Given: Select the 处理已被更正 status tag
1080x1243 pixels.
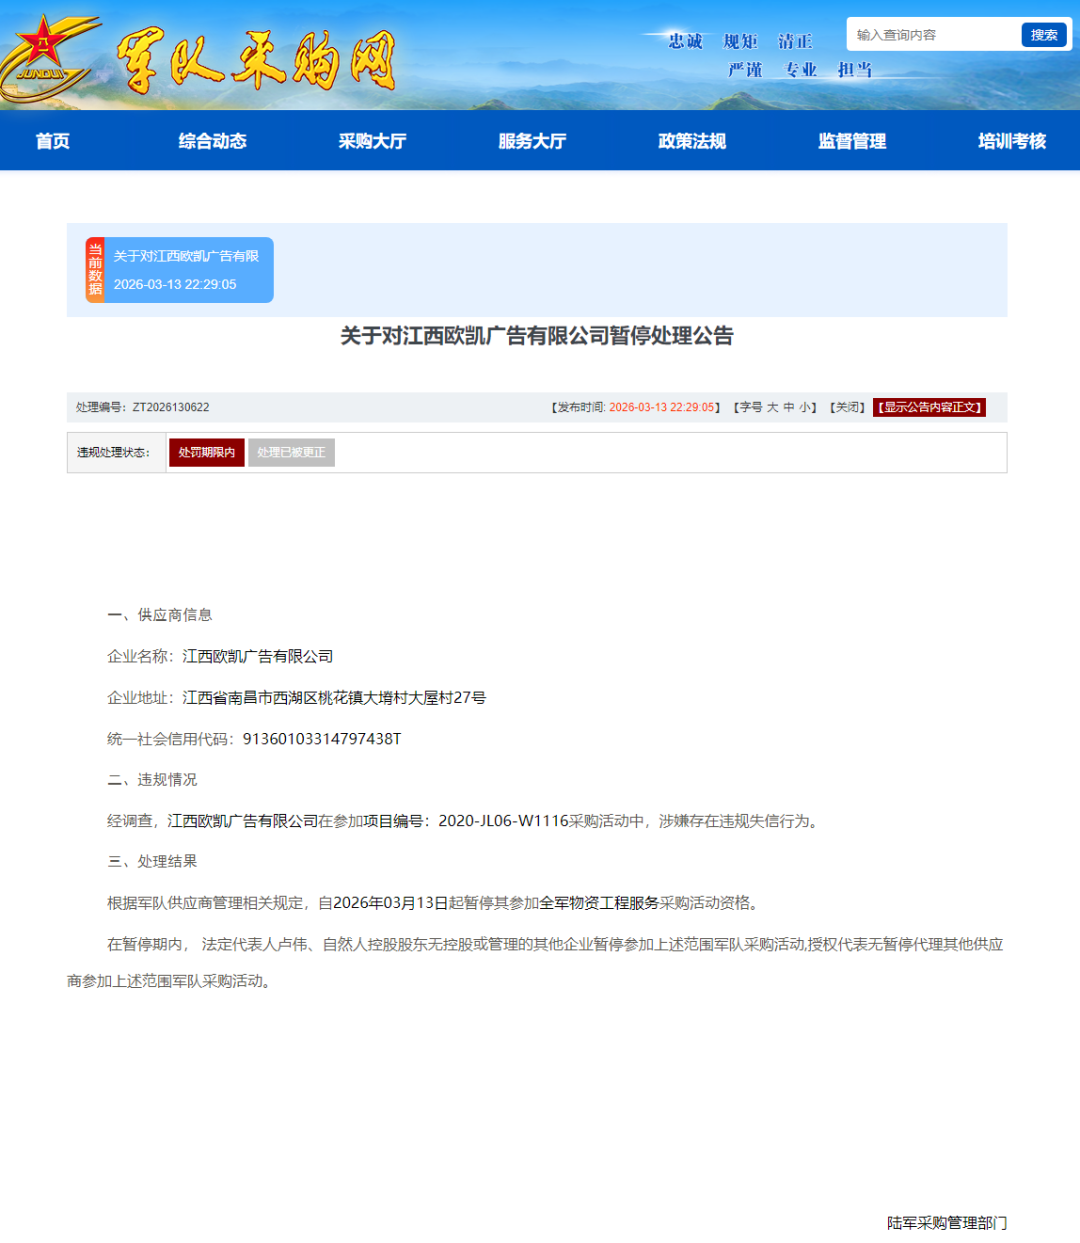Looking at the screenshot, I should [292, 452].
